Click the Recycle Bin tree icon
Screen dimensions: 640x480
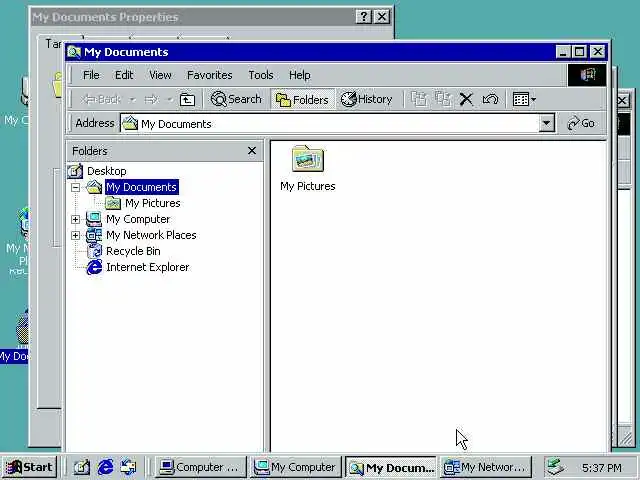click(x=94, y=251)
